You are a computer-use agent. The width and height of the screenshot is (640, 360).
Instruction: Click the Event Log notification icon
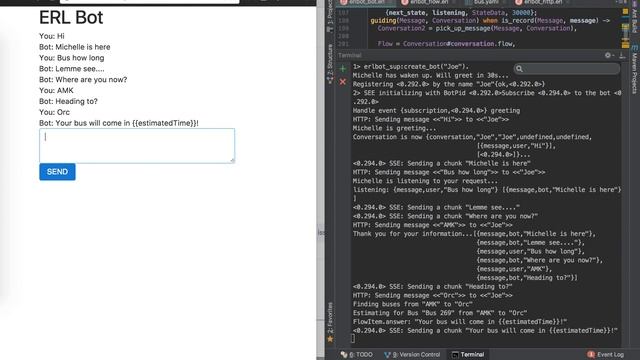pyautogui.click(x=591, y=355)
